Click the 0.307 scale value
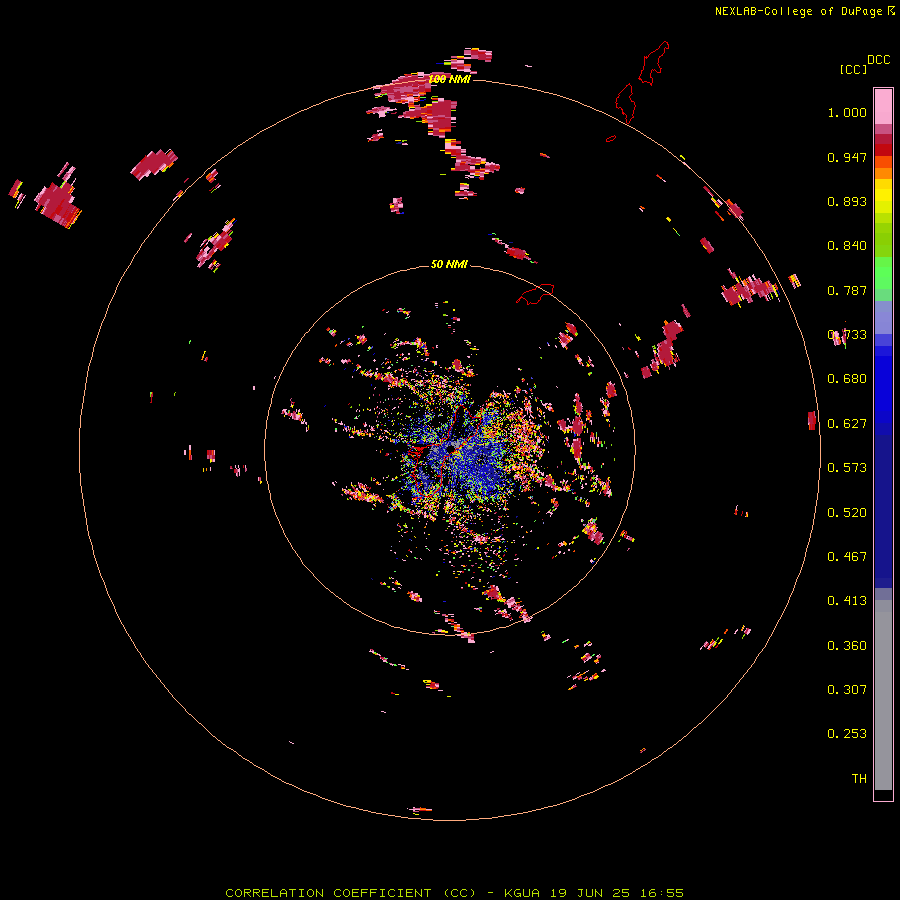The image size is (900, 900). 847,690
